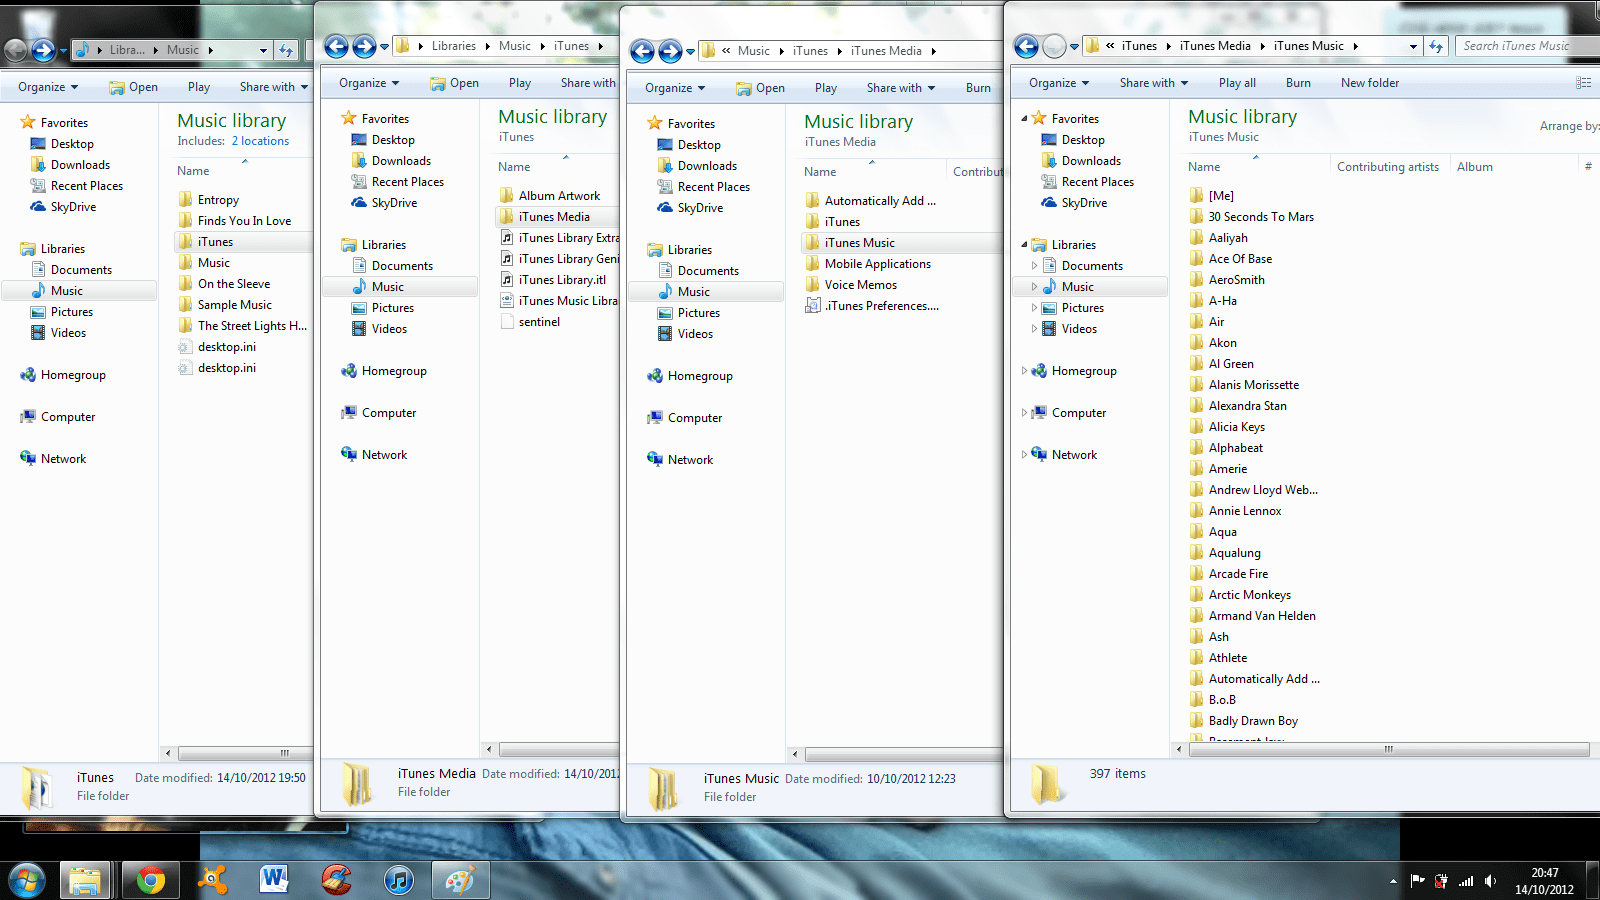Switch the view layout using the views icon
The image size is (1600, 900).
(x=1582, y=82)
